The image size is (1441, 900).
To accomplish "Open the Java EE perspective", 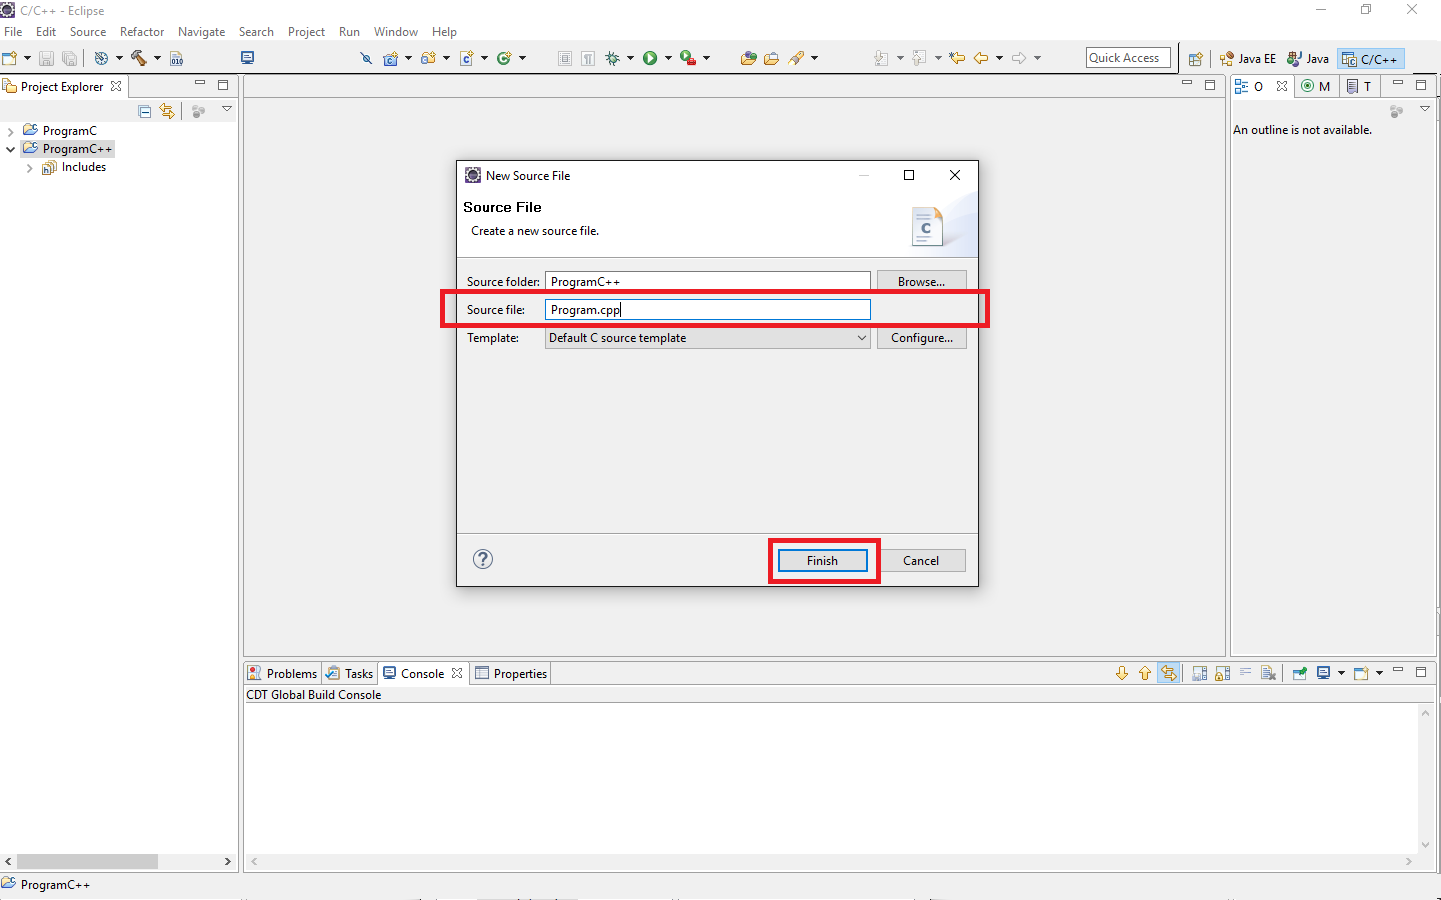I will click(1247, 58).
